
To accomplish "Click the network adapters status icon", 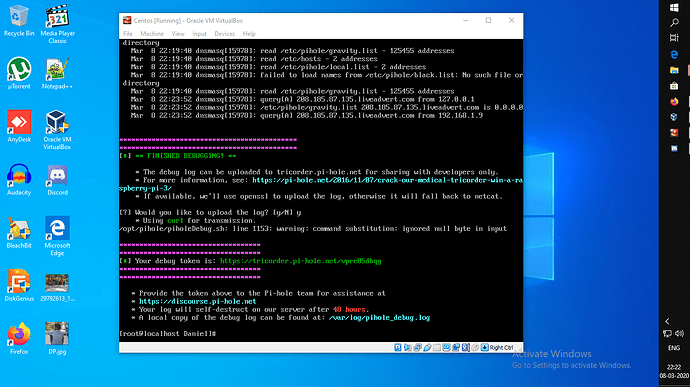I will (x=417, y=347).
